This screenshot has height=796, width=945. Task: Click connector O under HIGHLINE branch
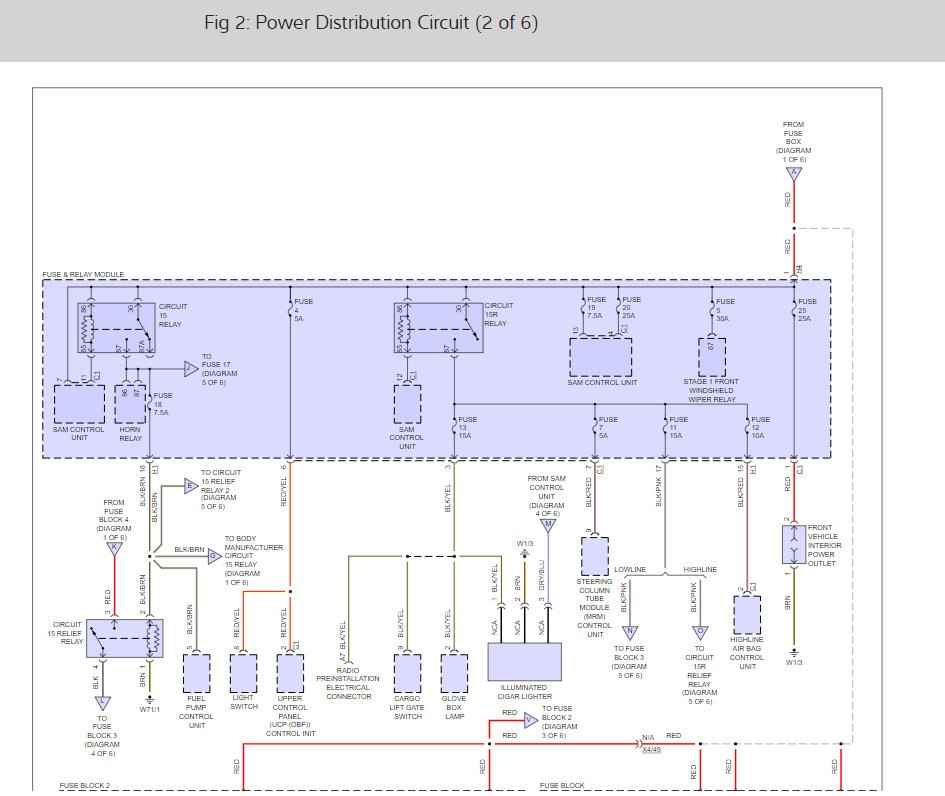coord(700,632)
